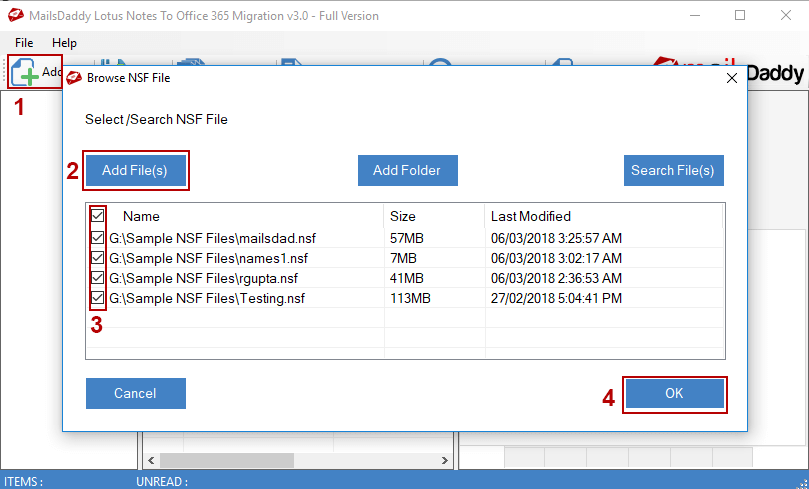Image resolution: width=809 pixels, height=489 pixels.
Task: Click the Search File(s) button
Action: point(673,170)
